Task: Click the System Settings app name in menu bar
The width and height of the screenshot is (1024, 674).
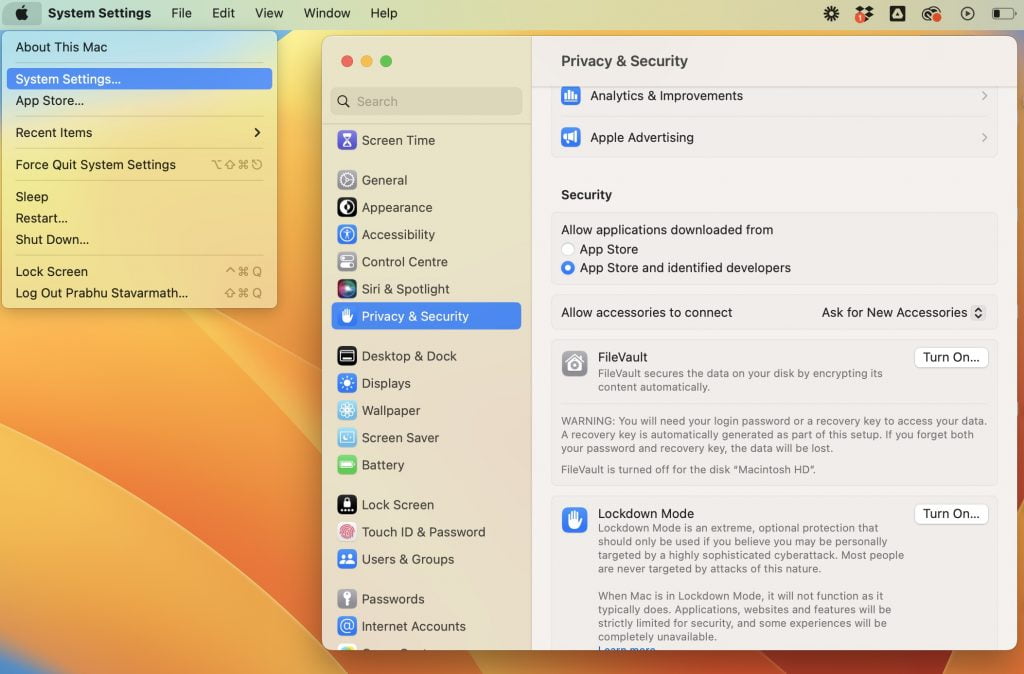Action: (x=99, y=13)
